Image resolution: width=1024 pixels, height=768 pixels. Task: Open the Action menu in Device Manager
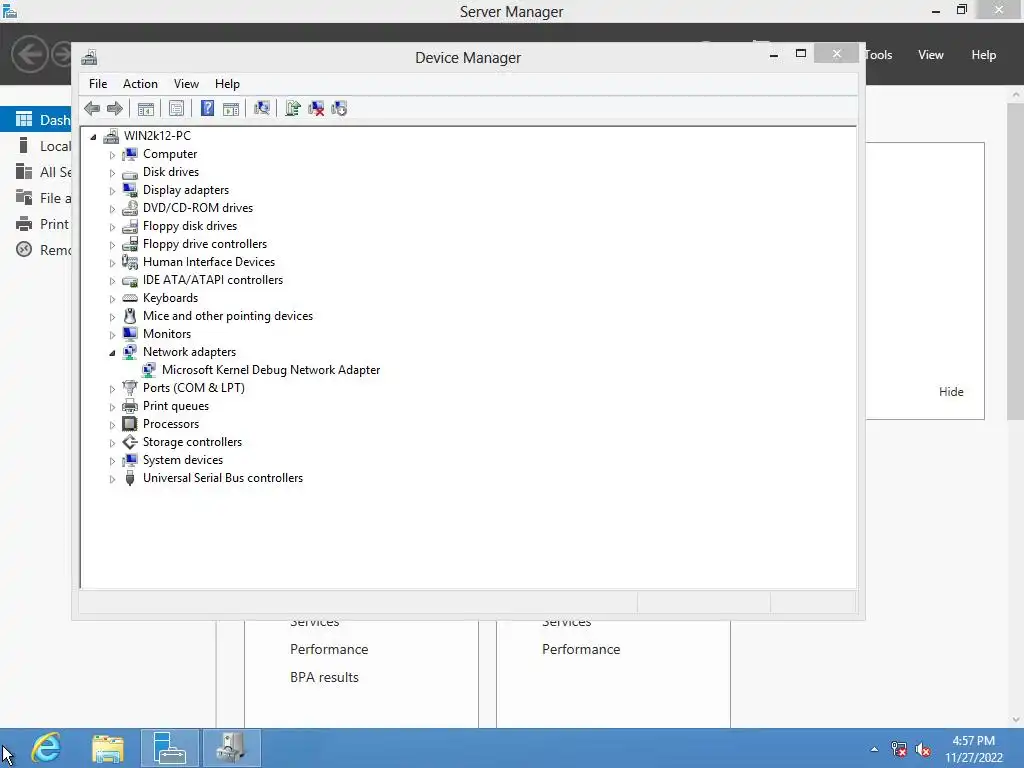point(140,84)
